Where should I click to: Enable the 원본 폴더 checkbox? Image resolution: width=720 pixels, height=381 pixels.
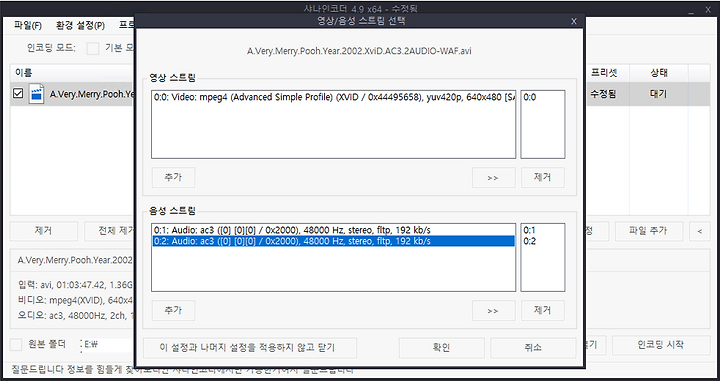16,344
